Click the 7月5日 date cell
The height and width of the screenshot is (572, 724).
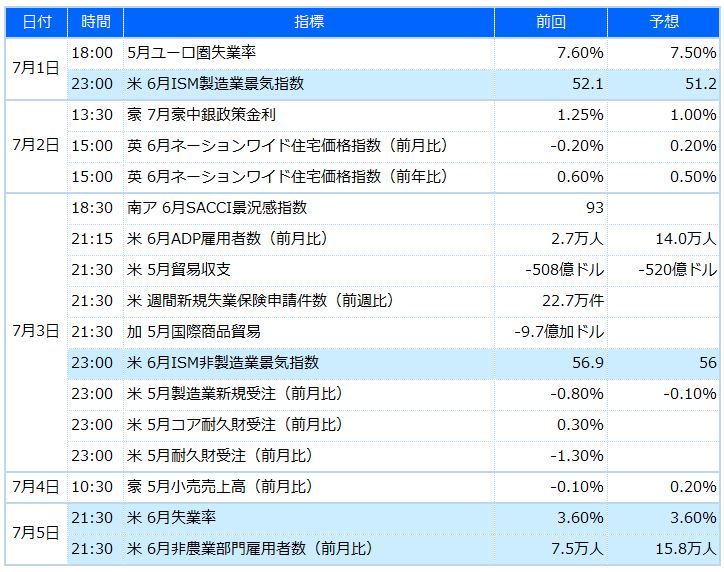pos(36,533)
